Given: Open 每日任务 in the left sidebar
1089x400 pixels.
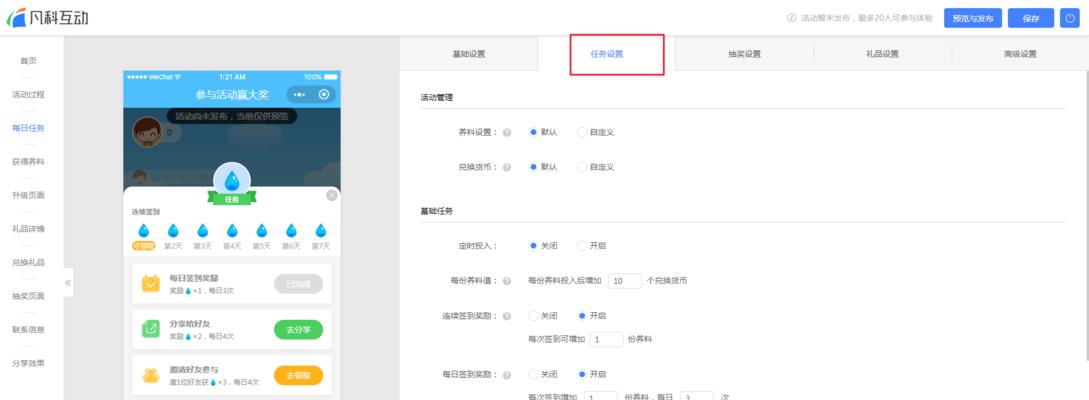Looking at the screenshot, I should tap(28, 128).
